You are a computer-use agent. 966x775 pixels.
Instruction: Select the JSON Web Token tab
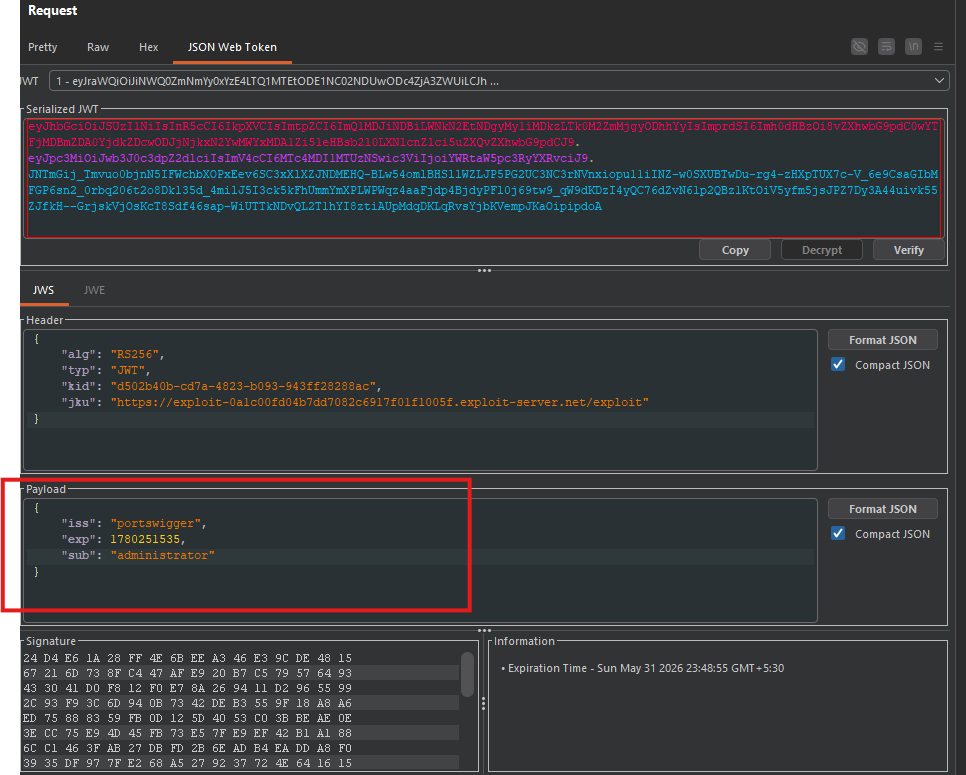click(x=232, y=47)
